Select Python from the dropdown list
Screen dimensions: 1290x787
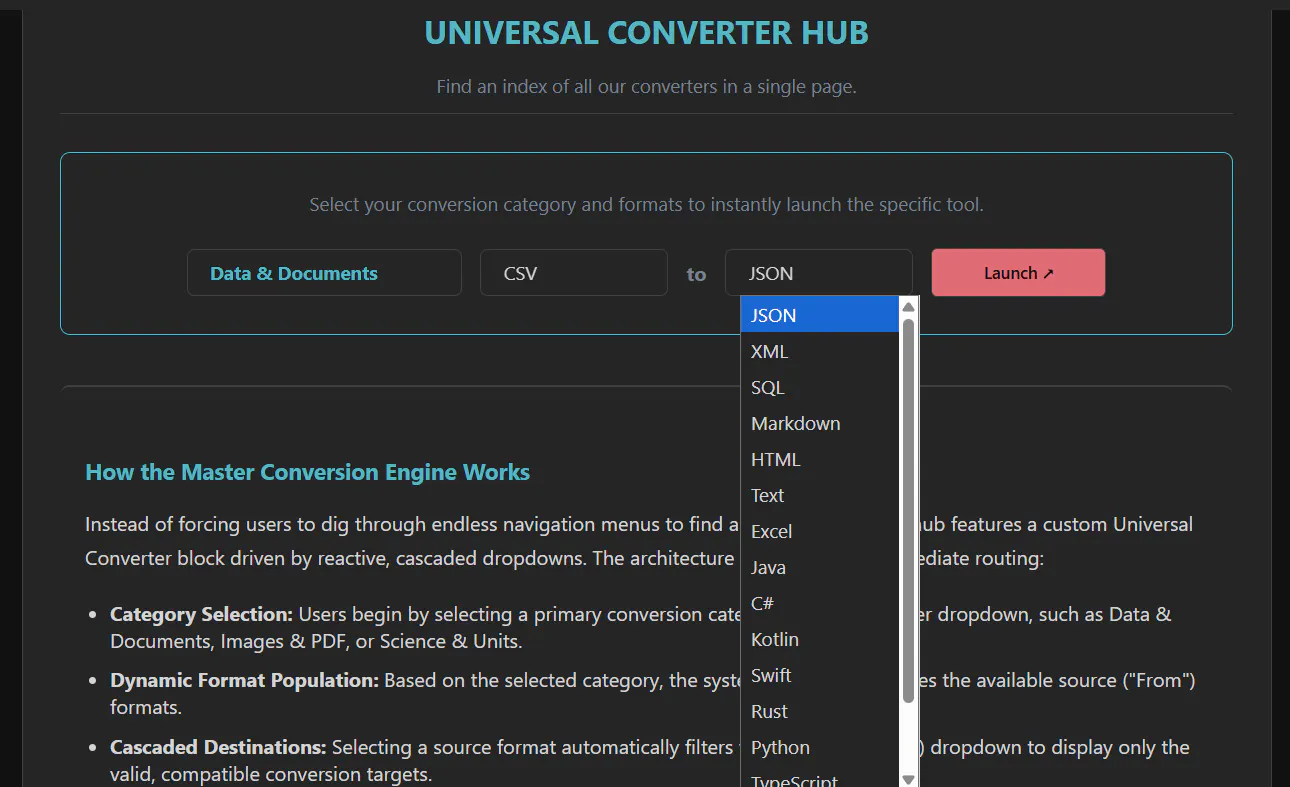coord(820,747)
